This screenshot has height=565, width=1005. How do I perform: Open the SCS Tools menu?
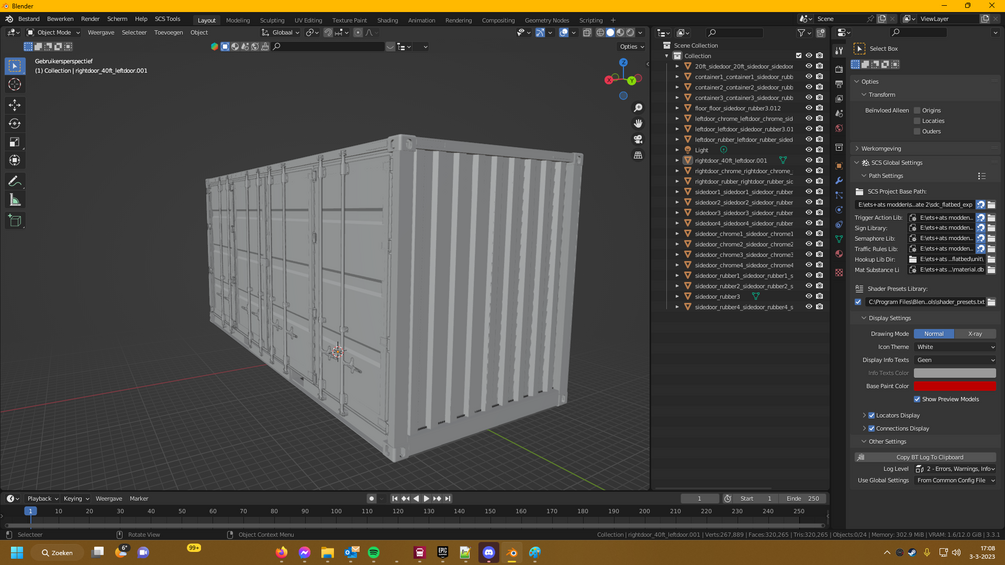pyautogui.click(x=167, y=19)
